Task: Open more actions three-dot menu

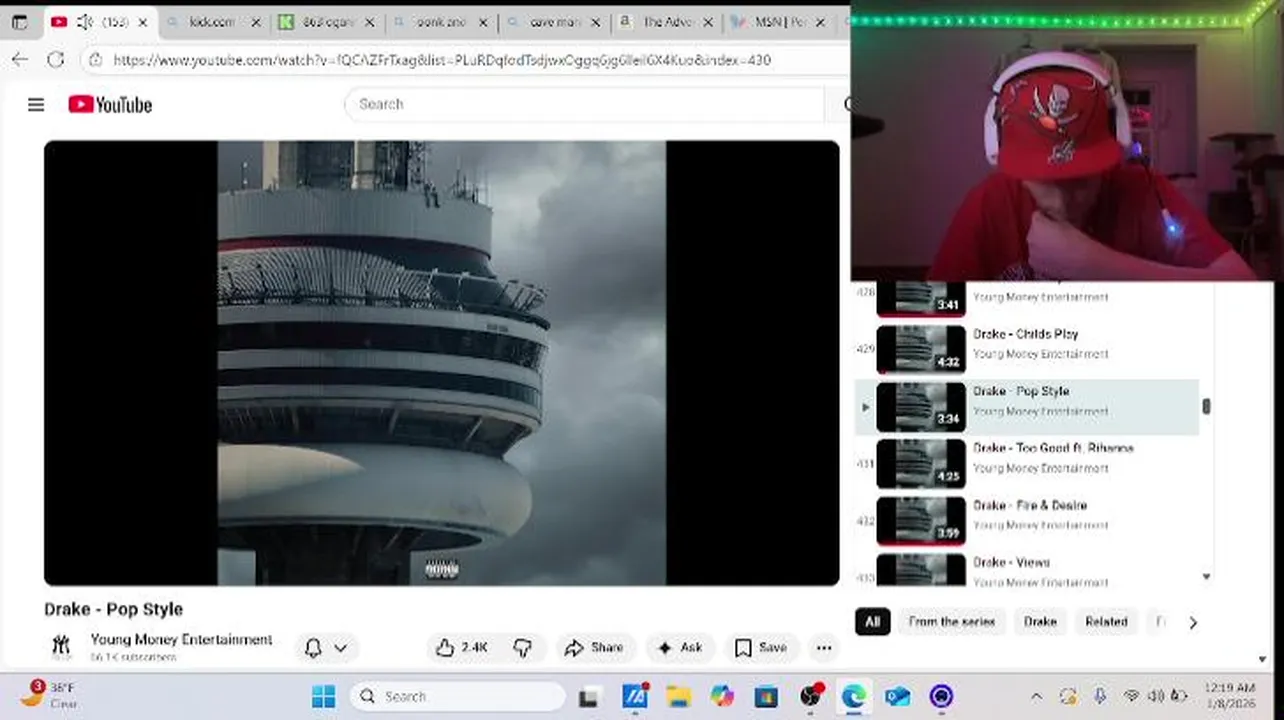Action: point(824,648)
